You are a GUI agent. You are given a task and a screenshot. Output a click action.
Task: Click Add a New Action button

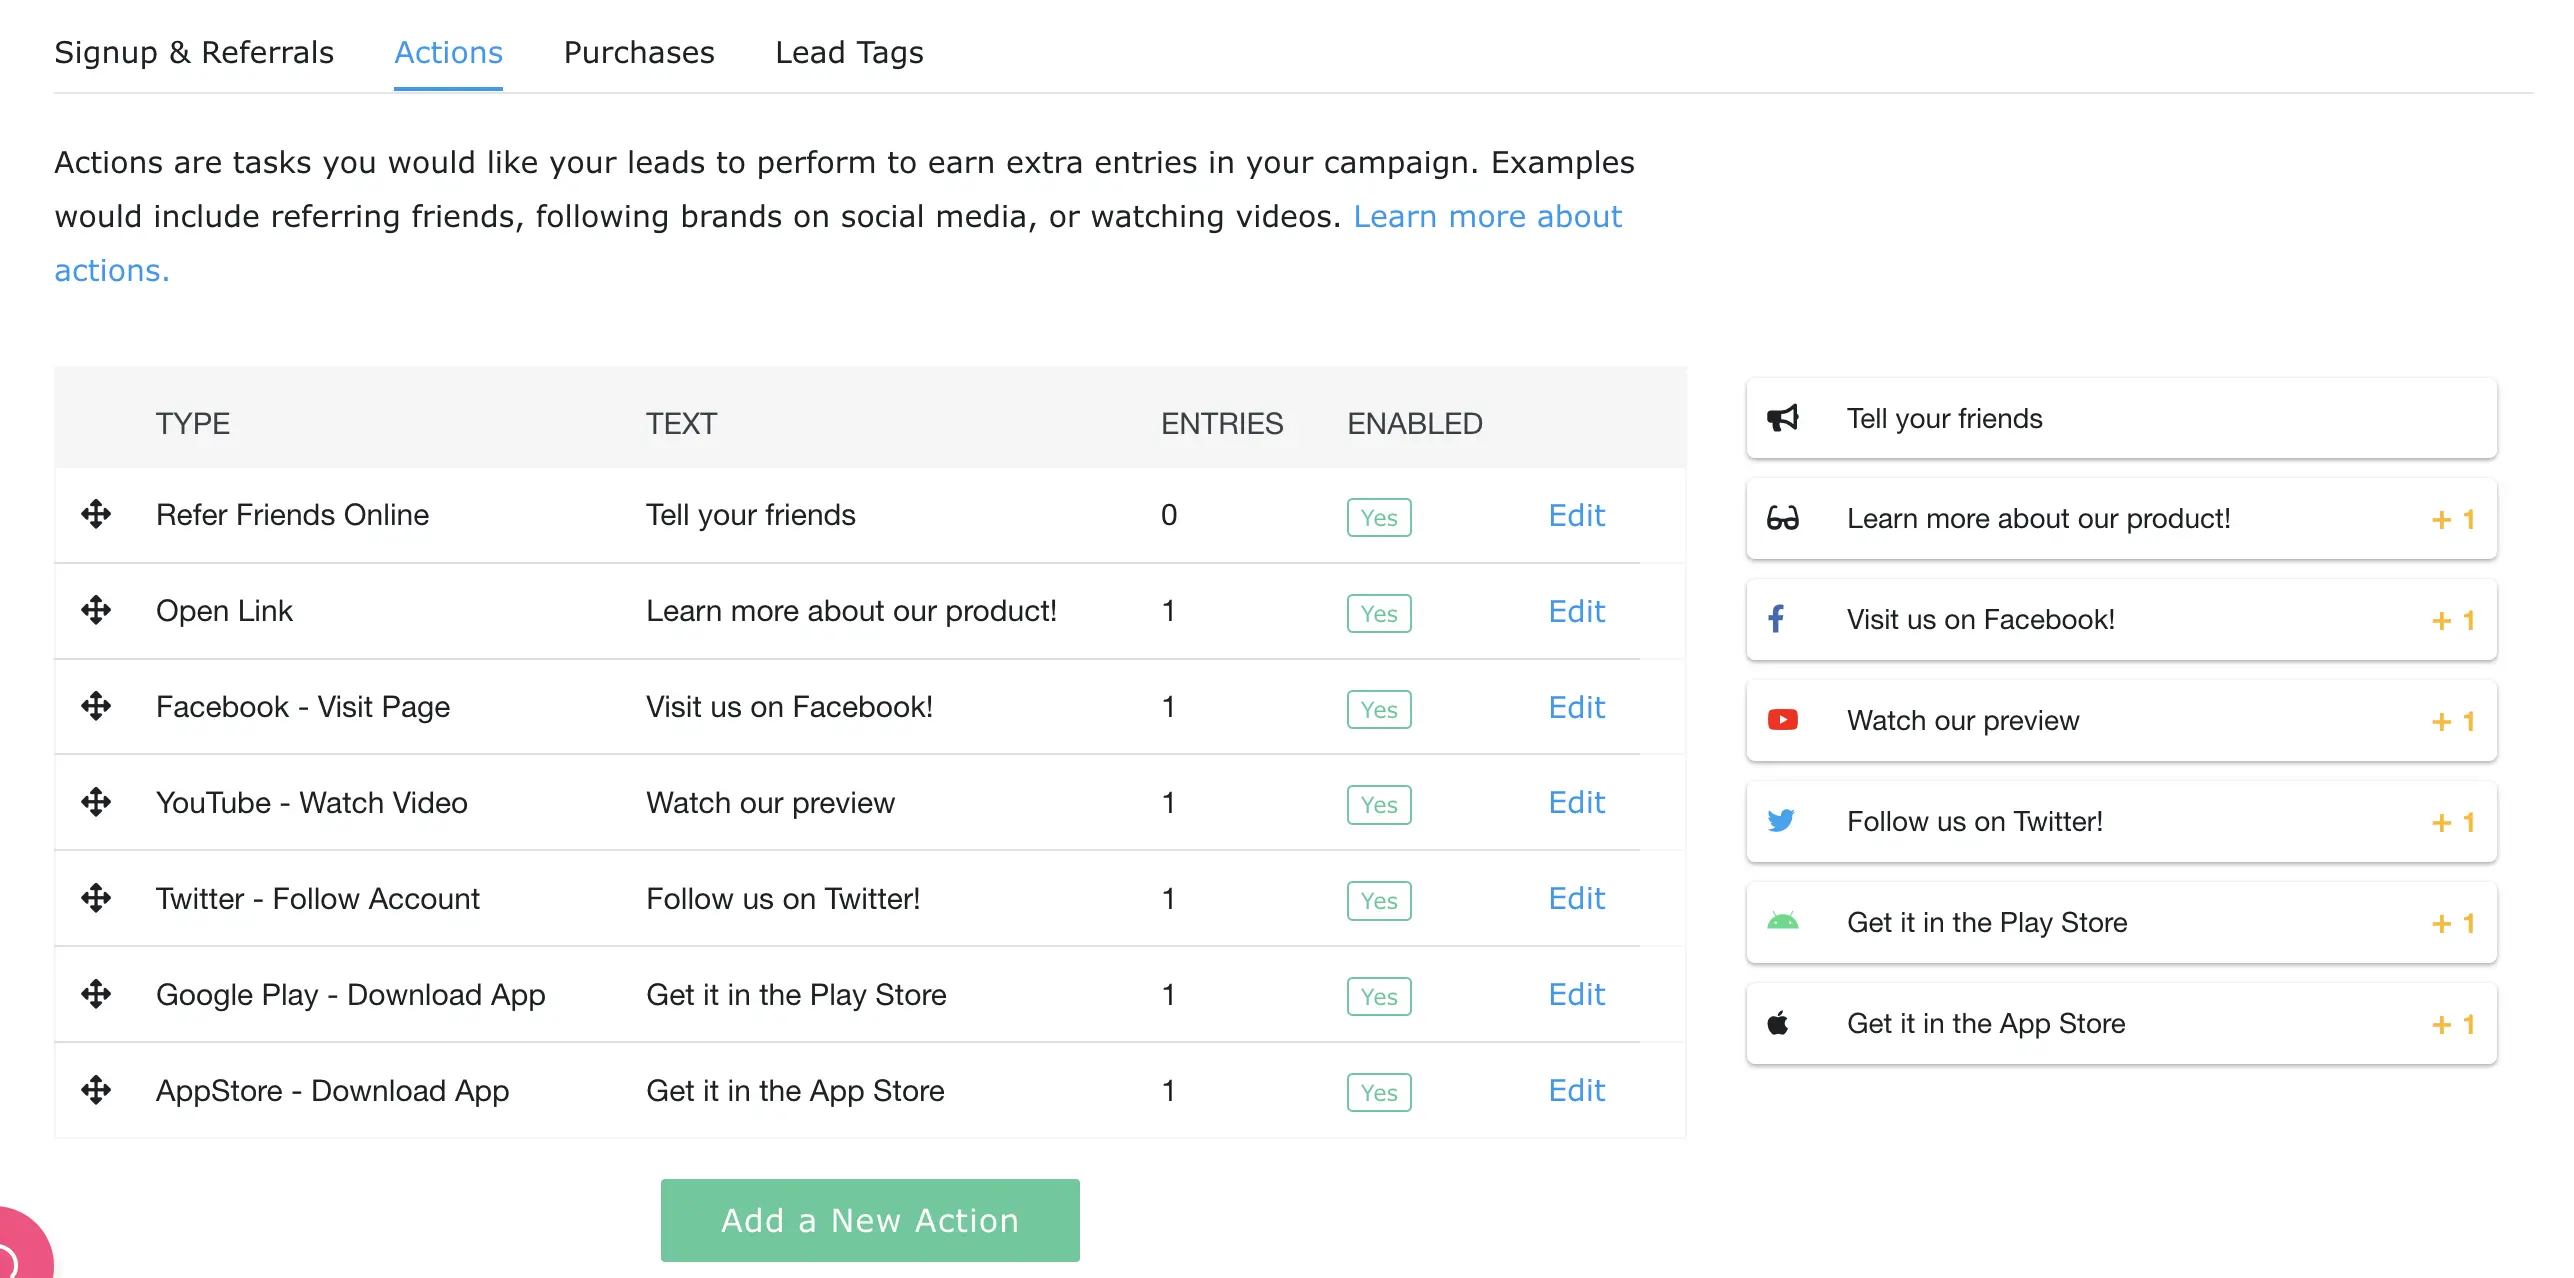(869, 1220)
